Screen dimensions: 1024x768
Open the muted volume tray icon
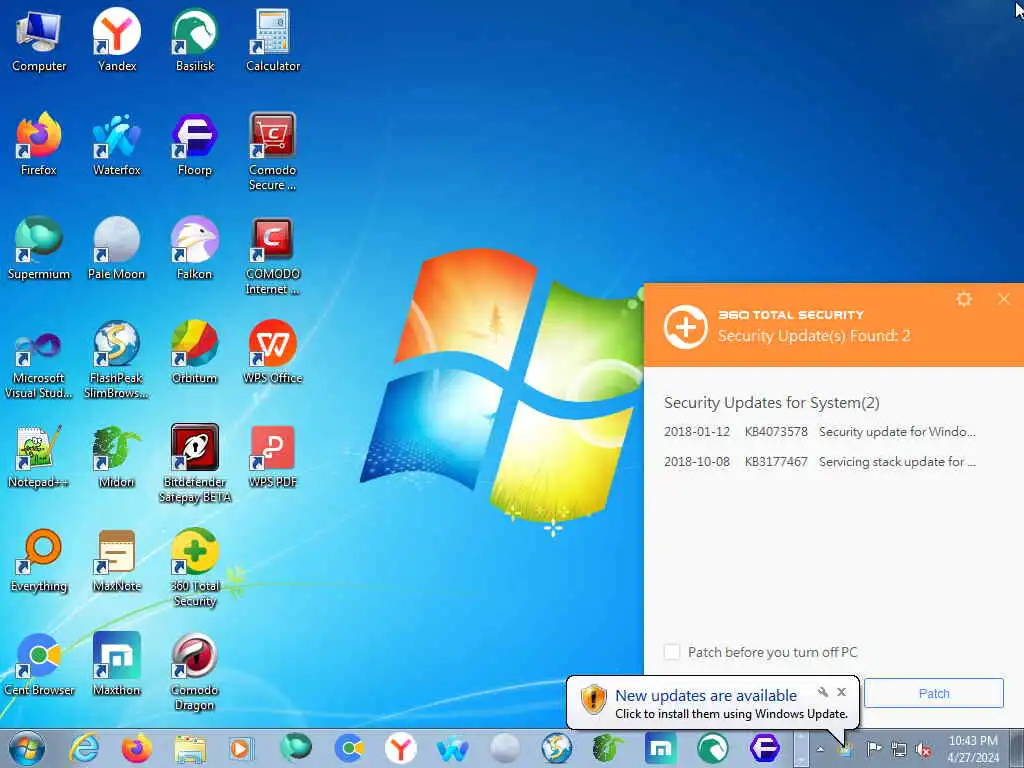coord(923,749)
